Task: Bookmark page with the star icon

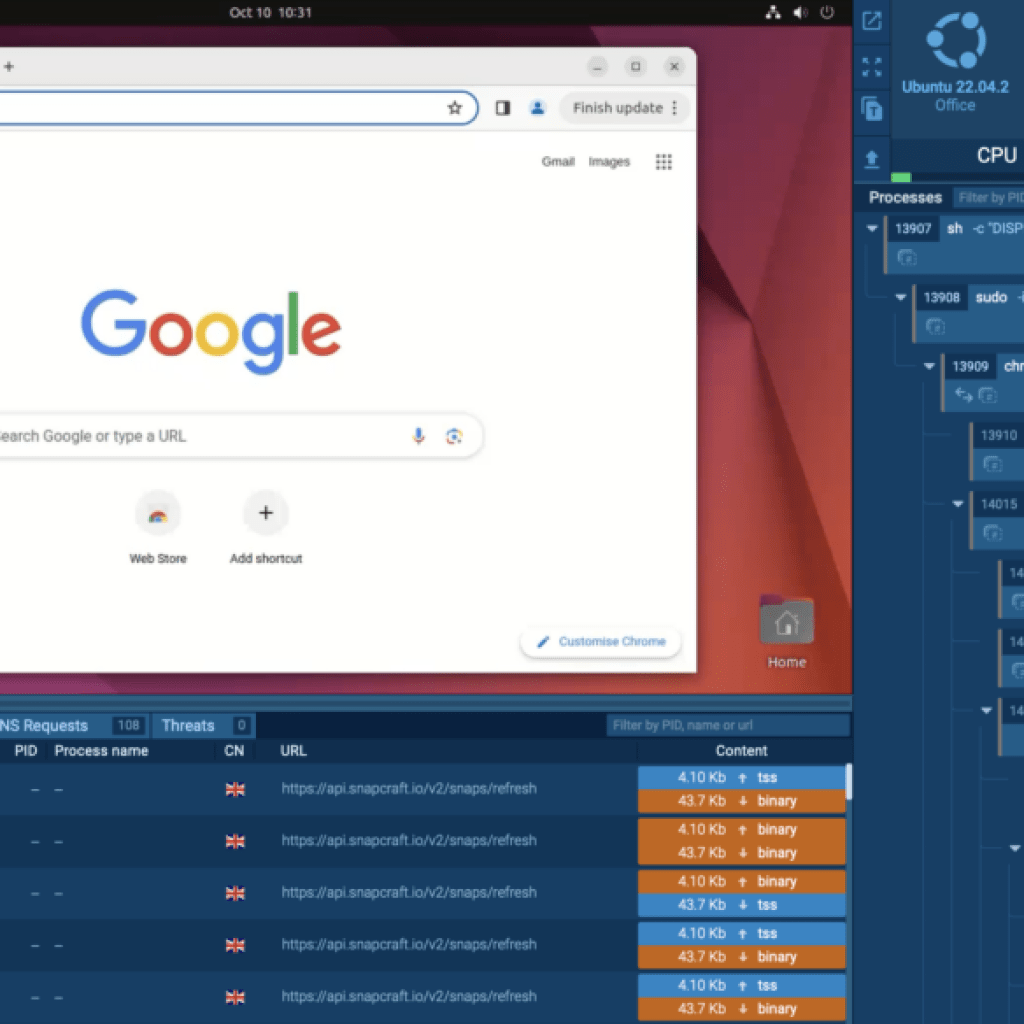Action: coord(455,108)
